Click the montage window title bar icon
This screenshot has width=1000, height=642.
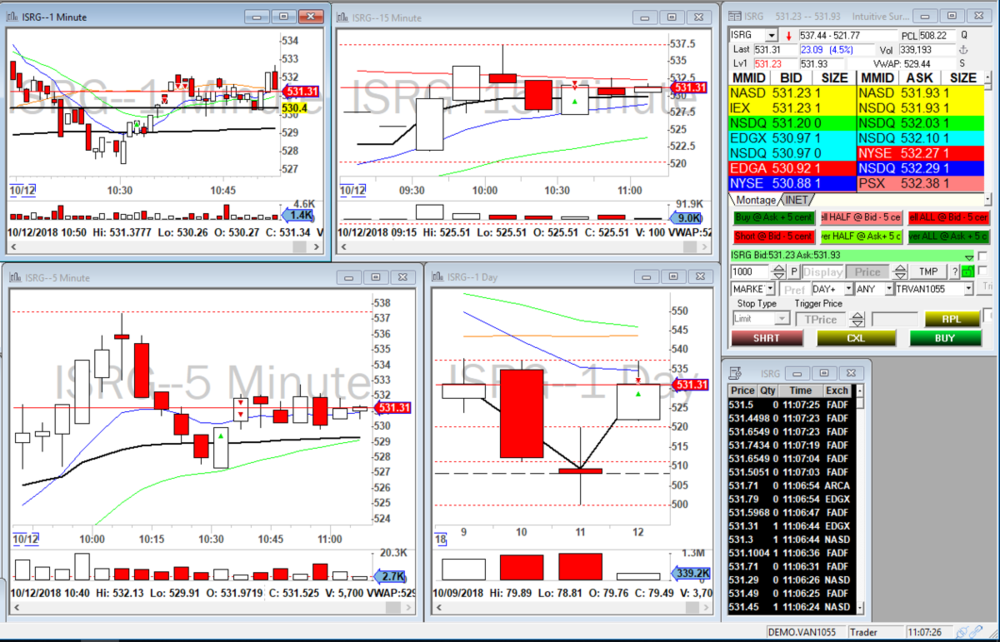[735, 17]
